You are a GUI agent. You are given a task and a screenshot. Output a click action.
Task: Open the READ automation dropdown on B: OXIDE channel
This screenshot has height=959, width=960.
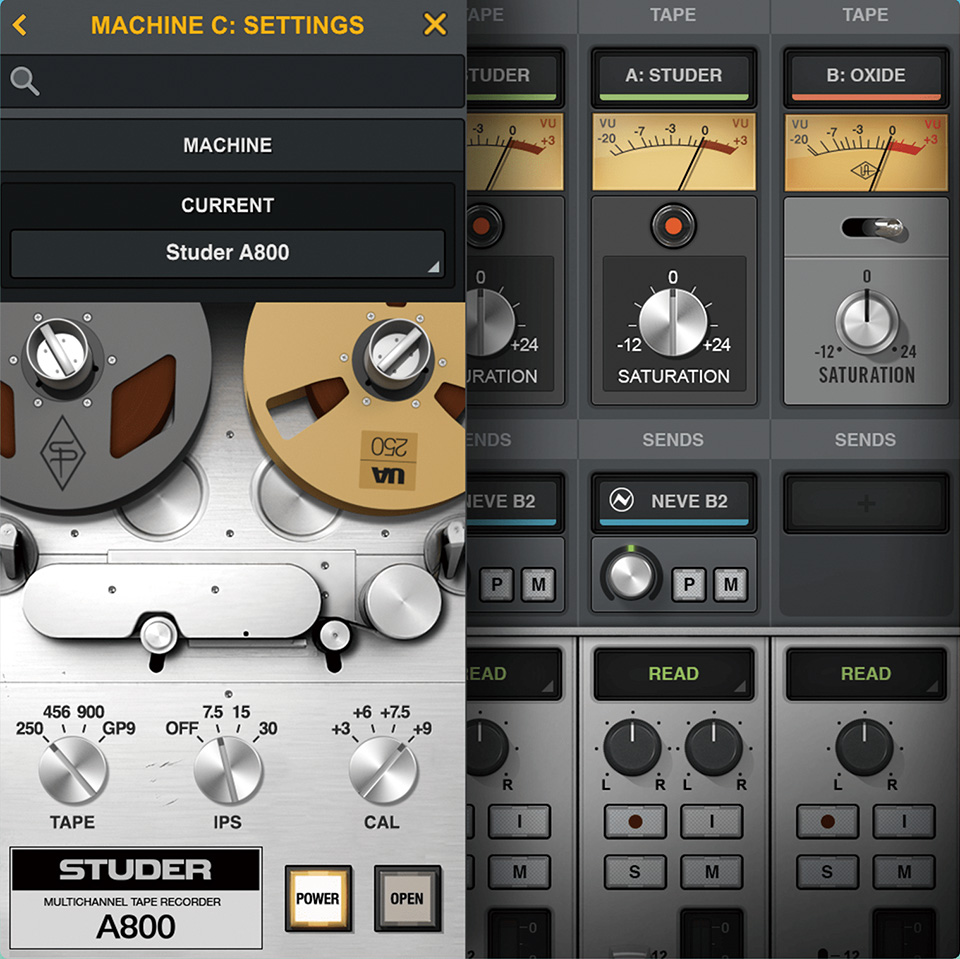click(866, 674)
